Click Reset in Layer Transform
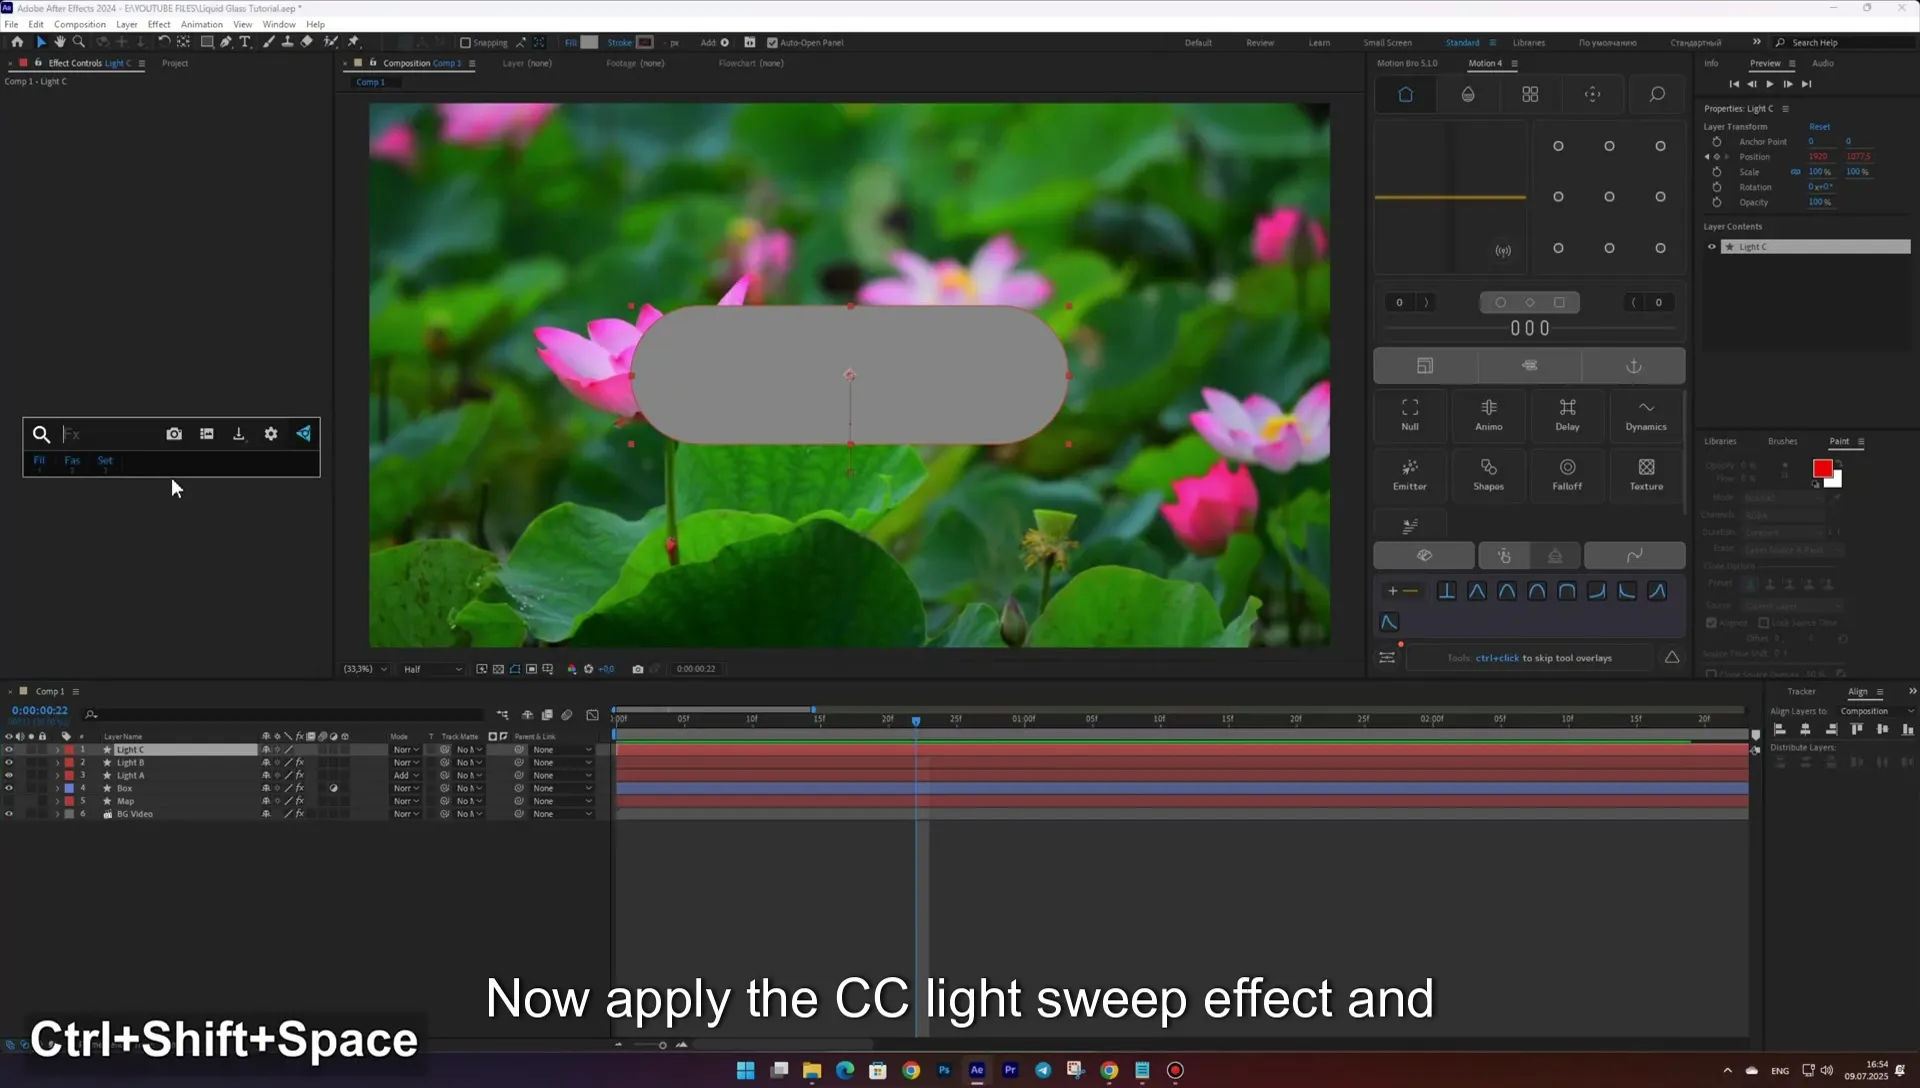 point(1819,127)
